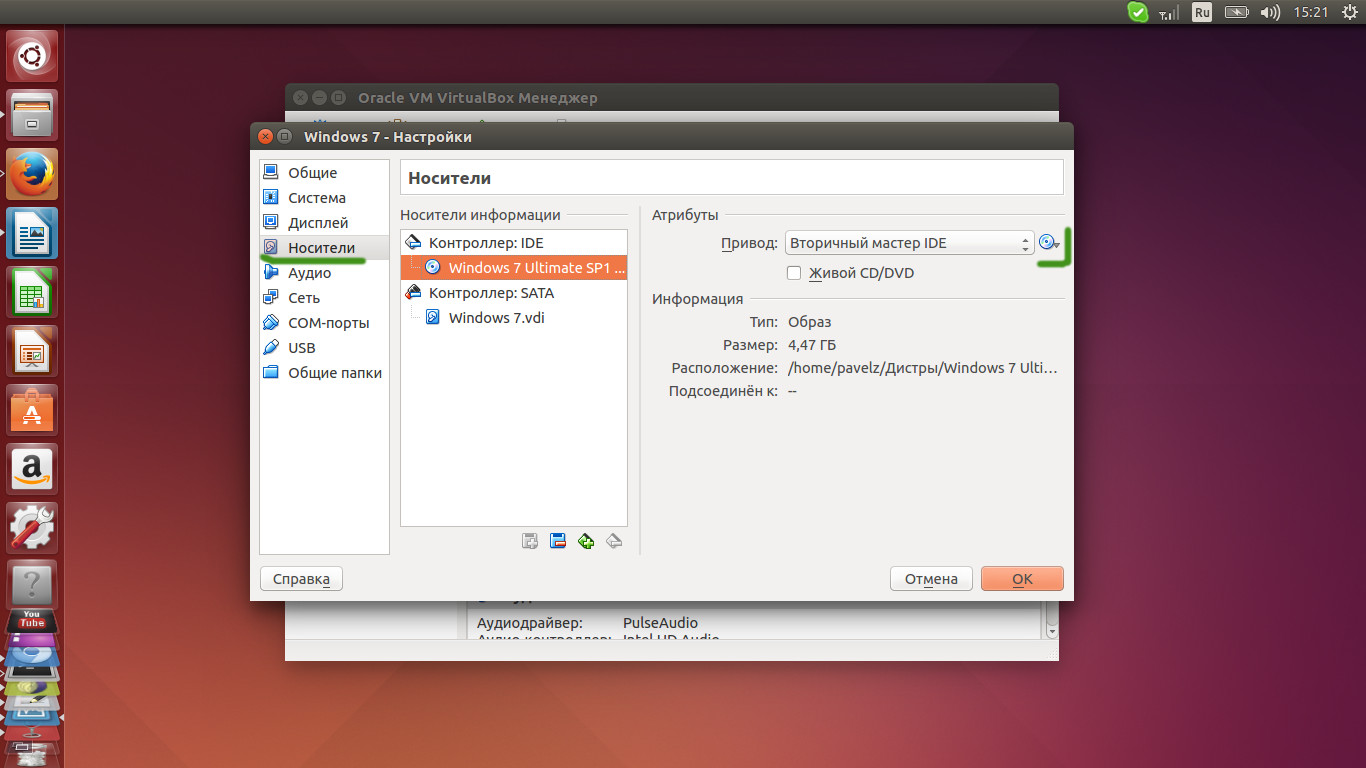Click the green Skype status icon in top panel
Image resolution: width=1366 pixels, height=768 pixels.
point(1137,12)
